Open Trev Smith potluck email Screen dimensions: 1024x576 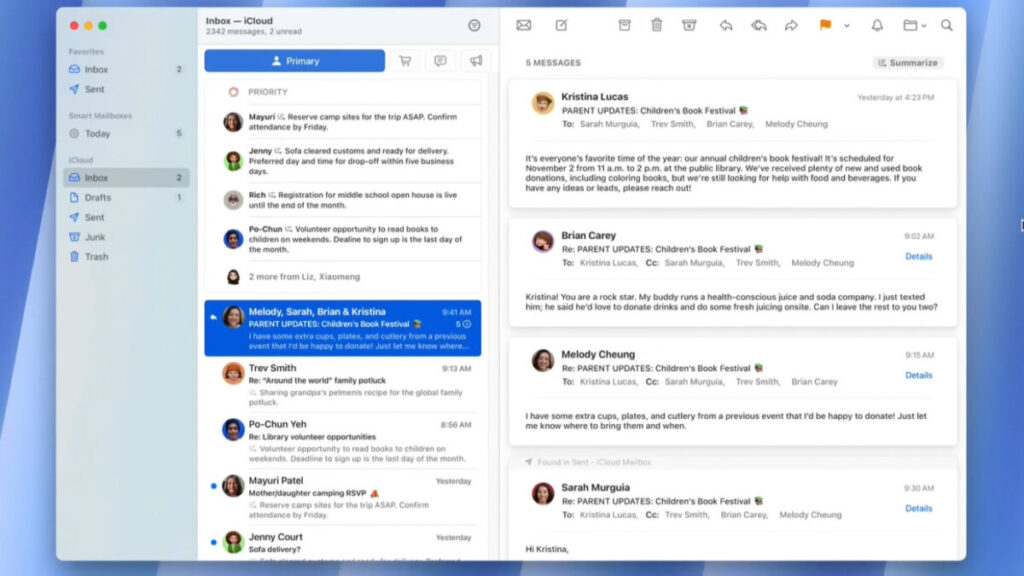[343, 385]
